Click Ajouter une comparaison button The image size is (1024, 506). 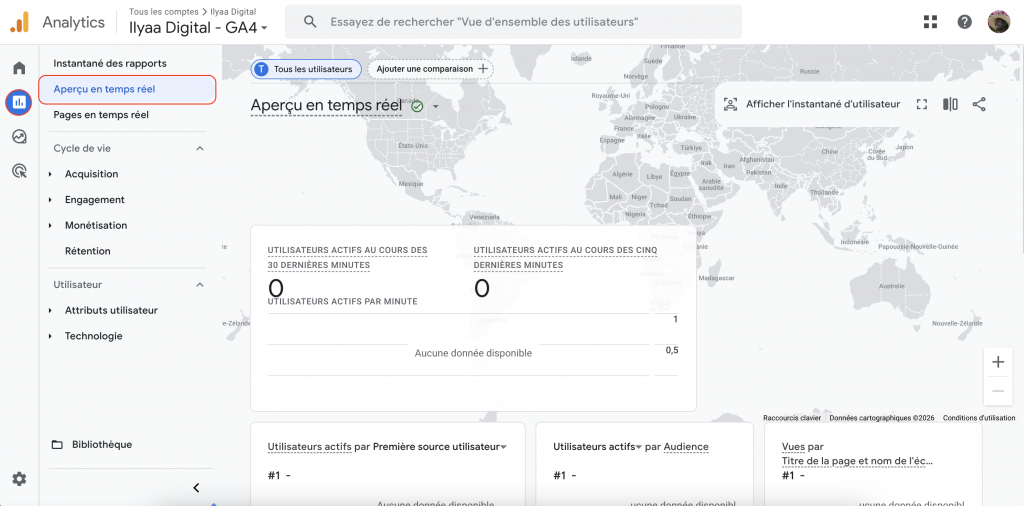coord(430,69)
